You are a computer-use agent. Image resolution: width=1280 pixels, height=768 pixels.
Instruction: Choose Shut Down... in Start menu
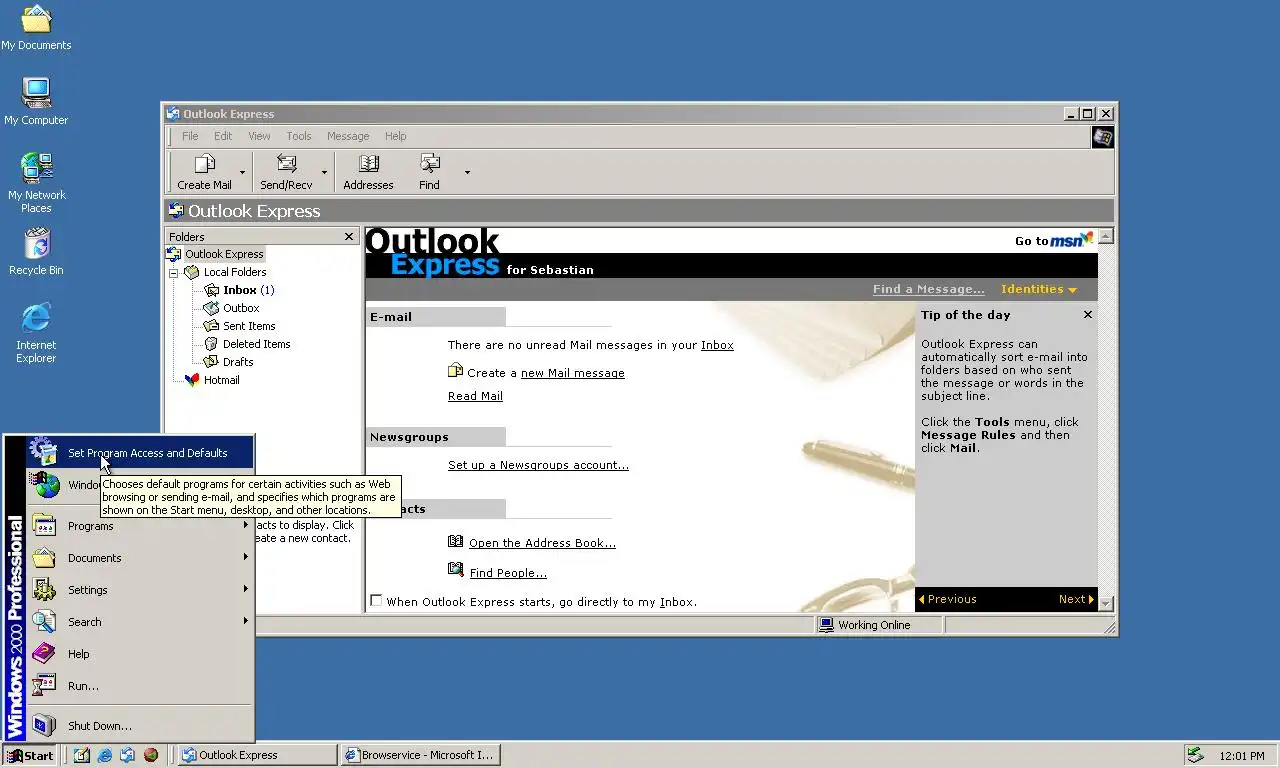pos(140,726)
